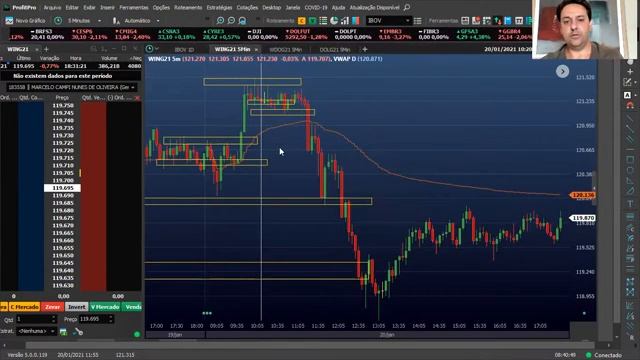Switch to the WDOG21 5Min chart tab
The width and height of the screenshot is (640, 360).
285,49
